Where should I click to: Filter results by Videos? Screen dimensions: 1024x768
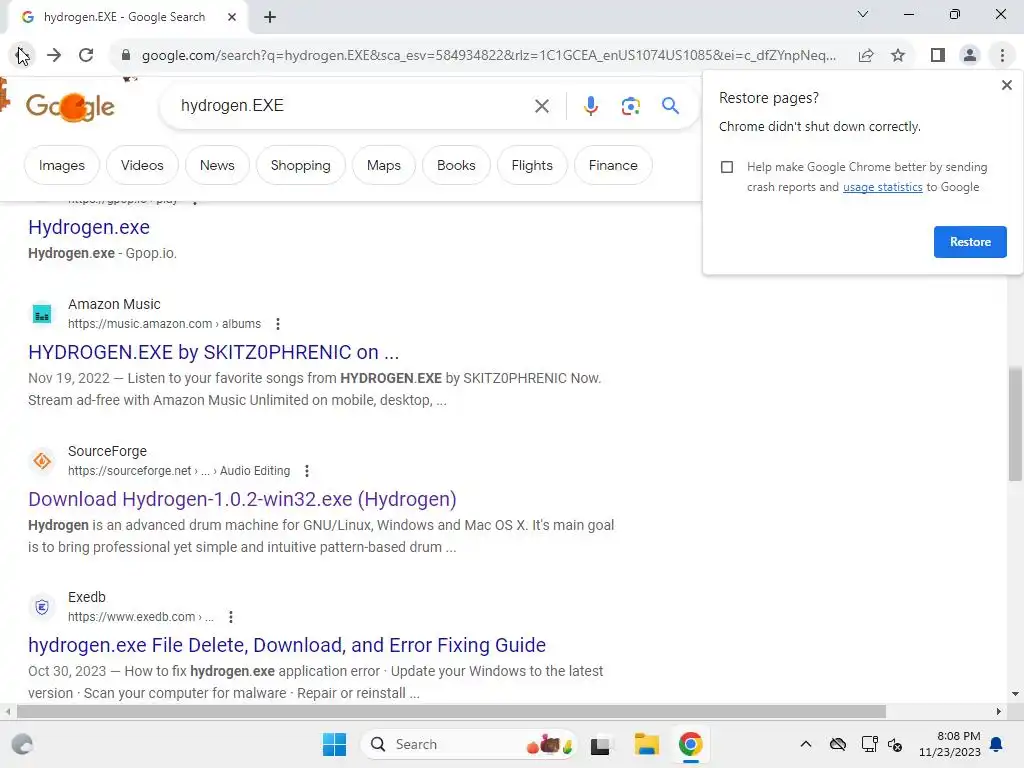[x=142, y=166]
